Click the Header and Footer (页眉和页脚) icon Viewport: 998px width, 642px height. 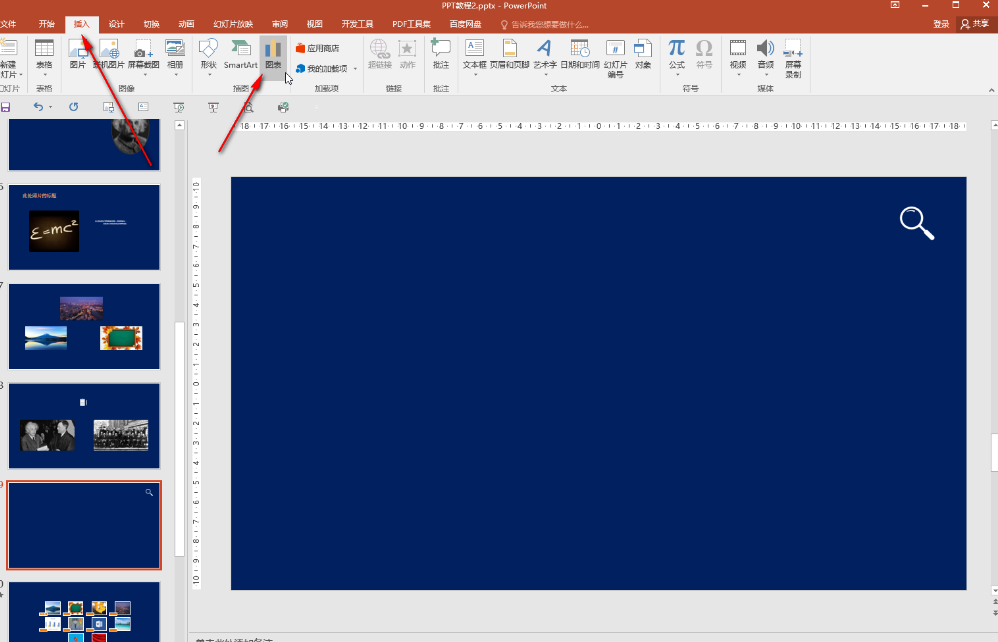point(510,54)
